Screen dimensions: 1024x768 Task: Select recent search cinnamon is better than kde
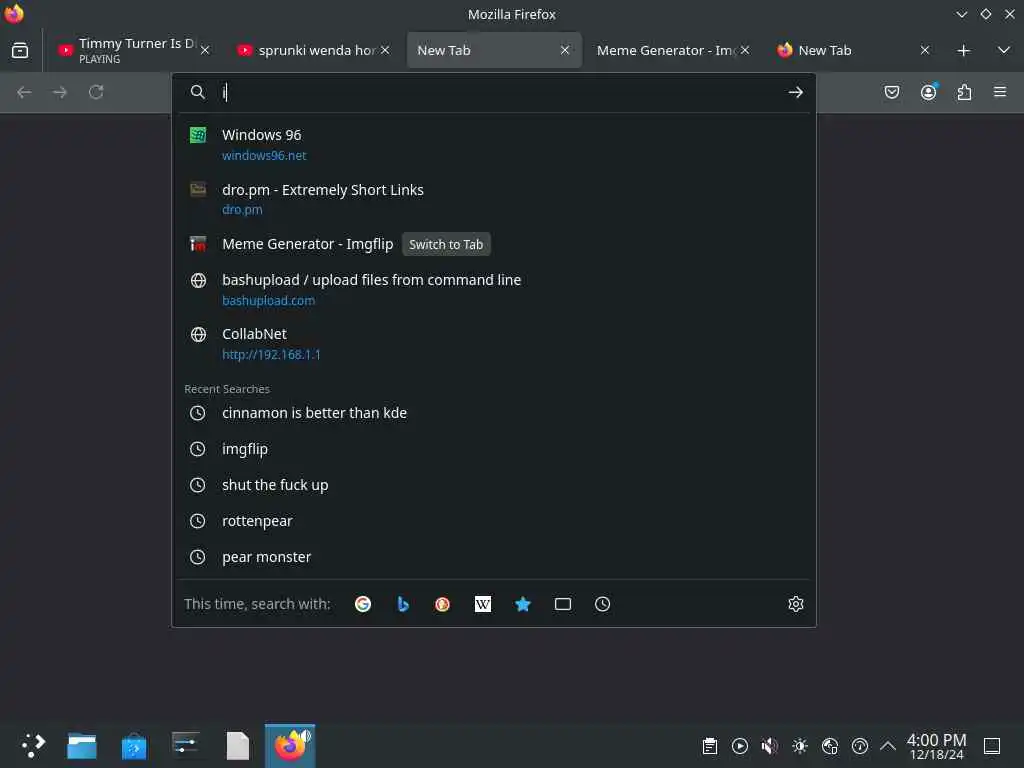click(494, 413)
